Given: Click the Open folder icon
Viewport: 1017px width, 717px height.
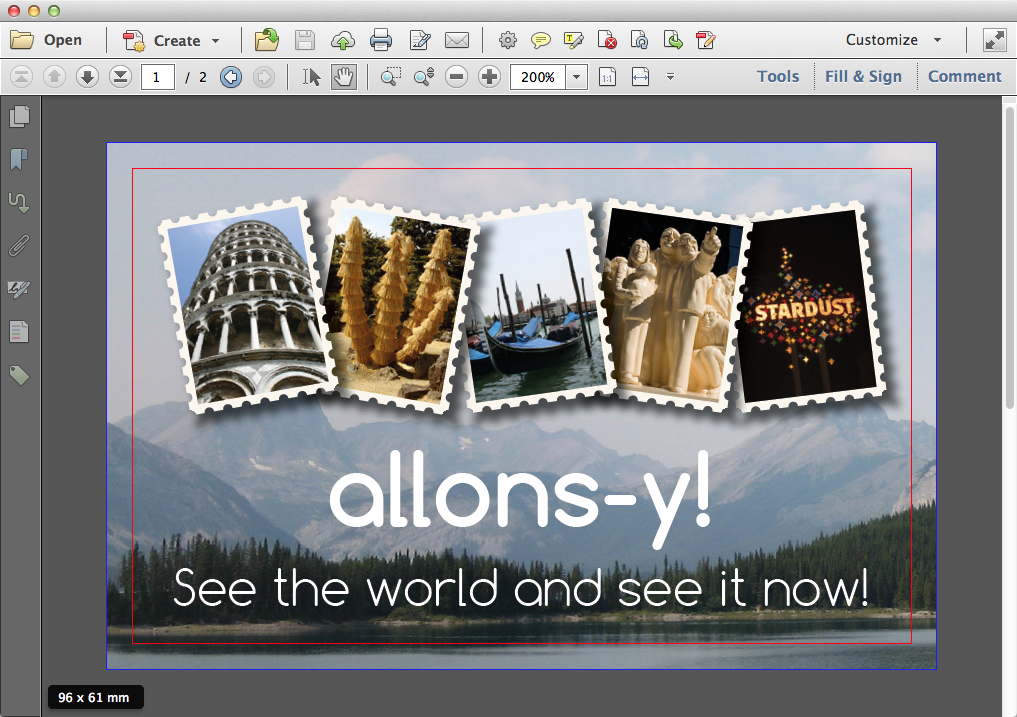Looking at the screenshot, I should tap(22, 40).
